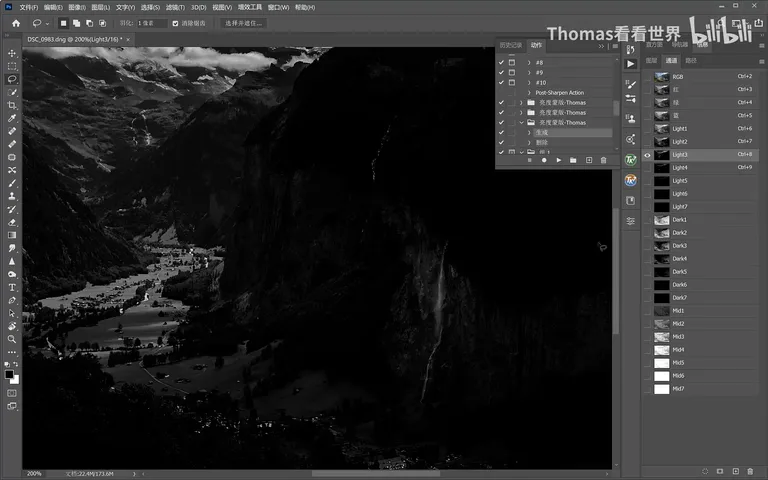Image resolution: width=768 pixels, height=480 pixels.
Task: Choose New Selection mode icon
Action: [x=63, y=23]
